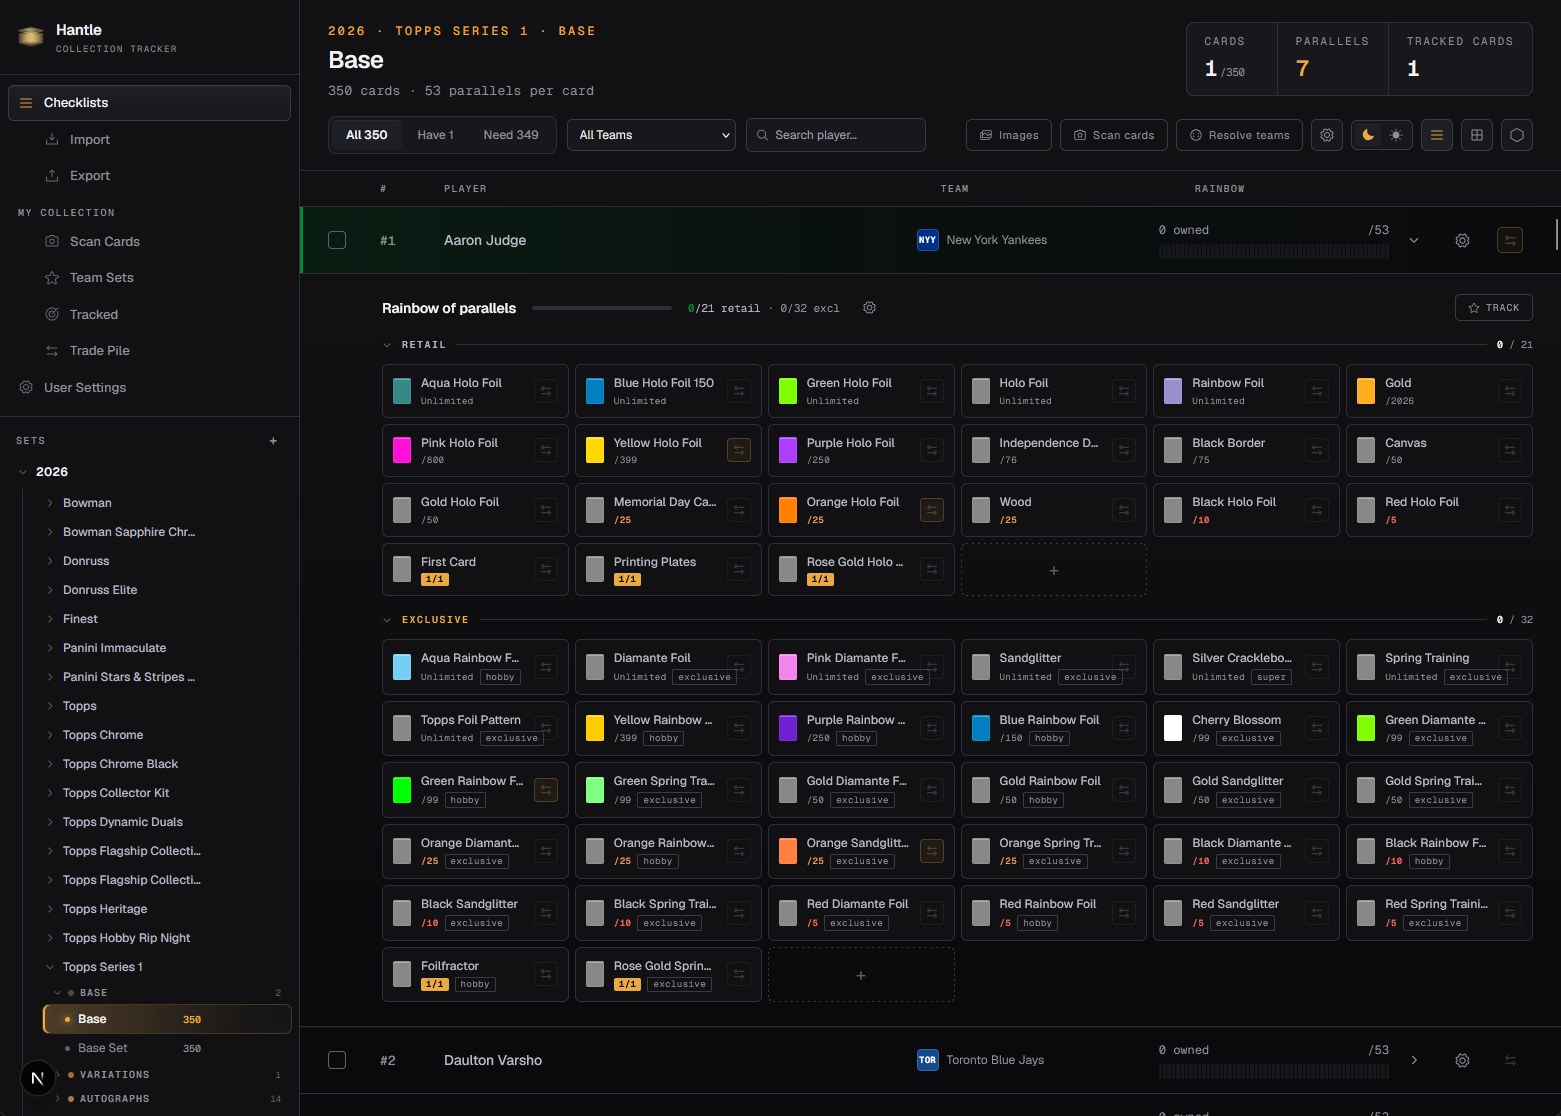The image size is (1561, 1116).
Task: Open the gear settings on Aaron Judge's row
Action: 1462,240
